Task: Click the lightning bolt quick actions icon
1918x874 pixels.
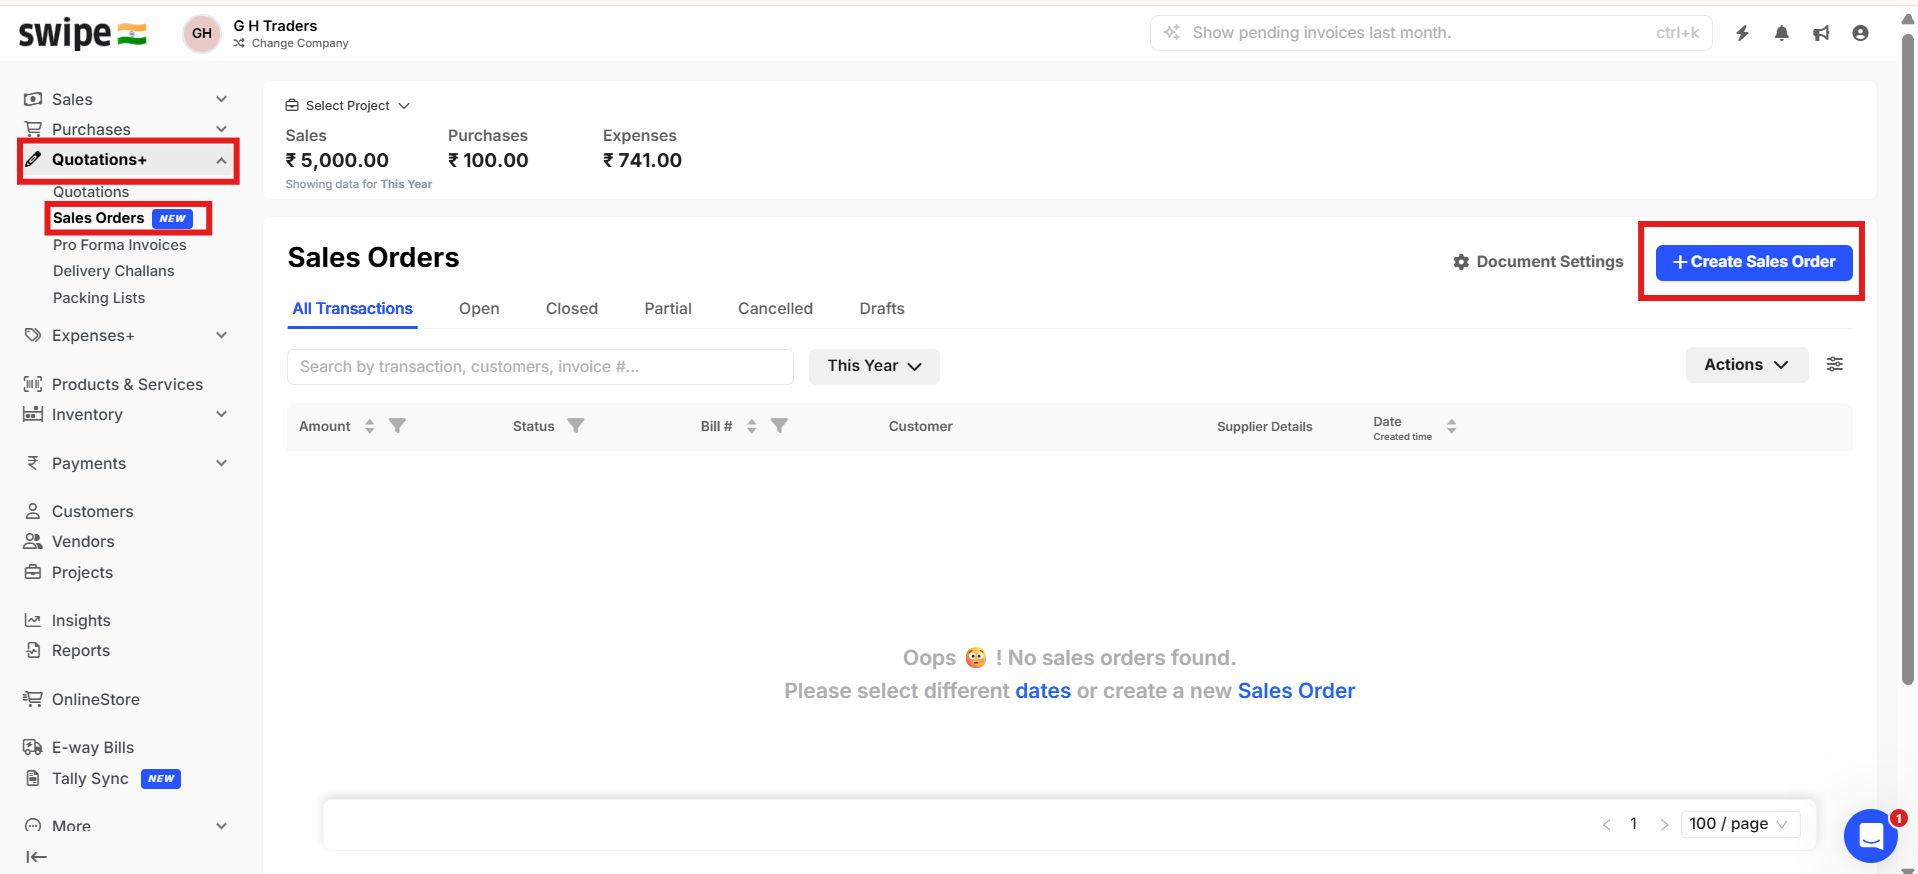Action: click(1742, 33)
